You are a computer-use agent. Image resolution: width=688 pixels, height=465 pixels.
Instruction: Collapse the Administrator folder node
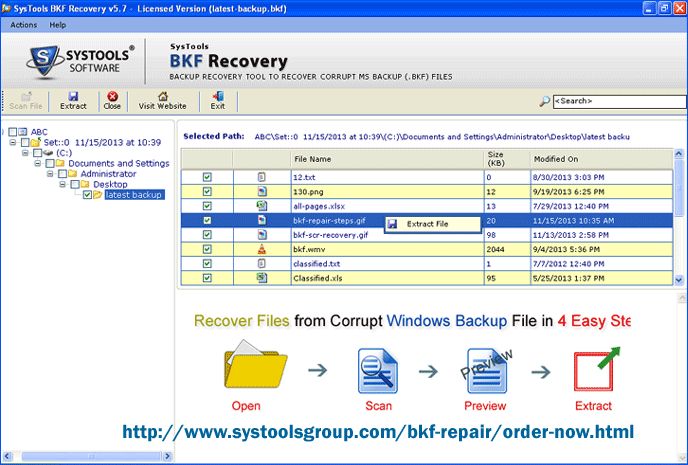tap(49, 174)
